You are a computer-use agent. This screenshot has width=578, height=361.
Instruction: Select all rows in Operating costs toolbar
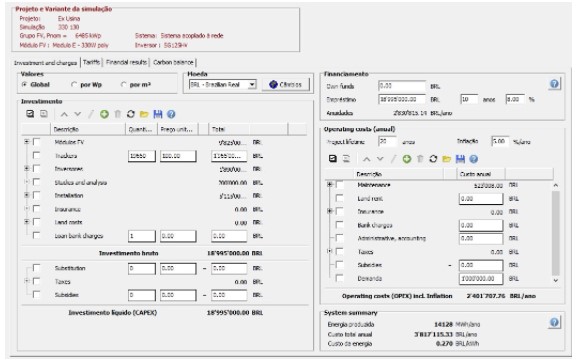tap(333, 159)
